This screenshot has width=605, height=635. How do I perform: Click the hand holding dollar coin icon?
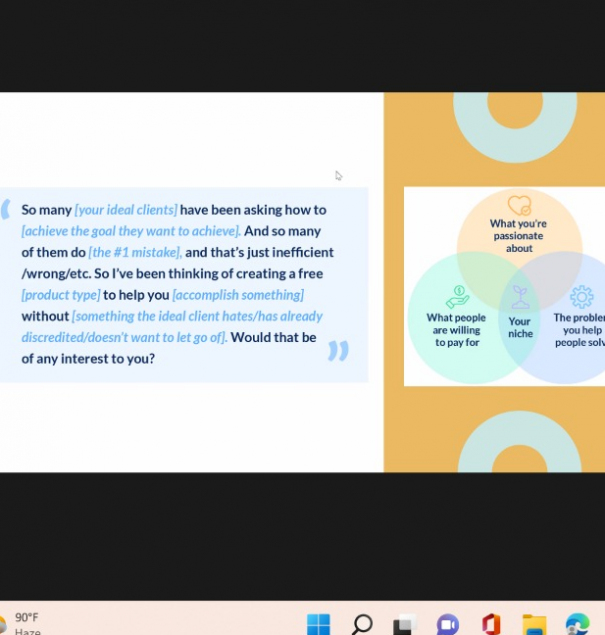(x=457, y=297)
